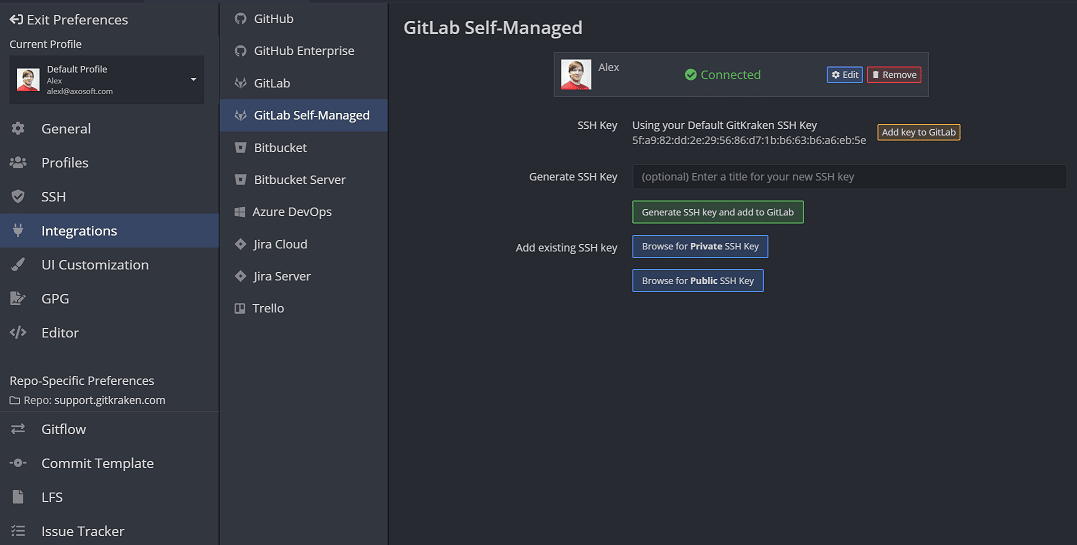Browse for Private SSH Key
1077x545 pixels.
pos(699,247)
